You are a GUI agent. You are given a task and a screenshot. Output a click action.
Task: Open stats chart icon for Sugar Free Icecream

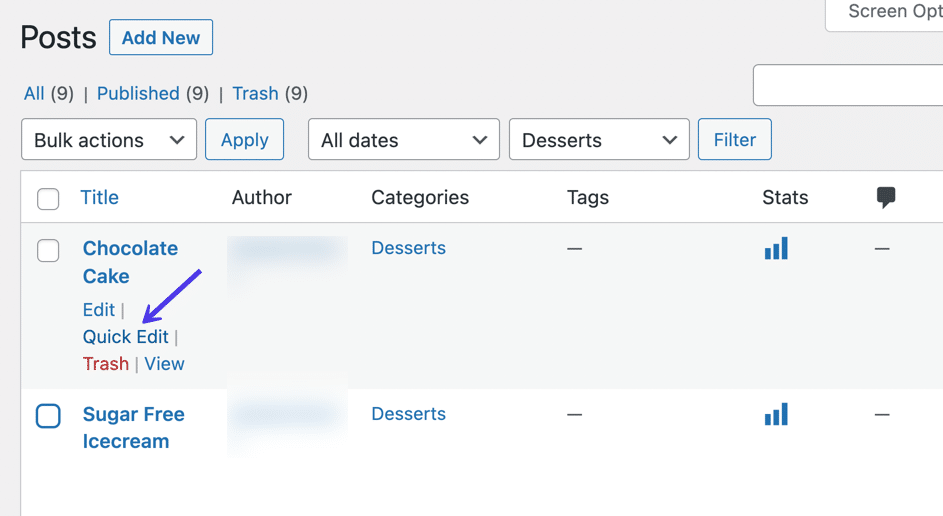pyautogui.click(x=776, y=414)
